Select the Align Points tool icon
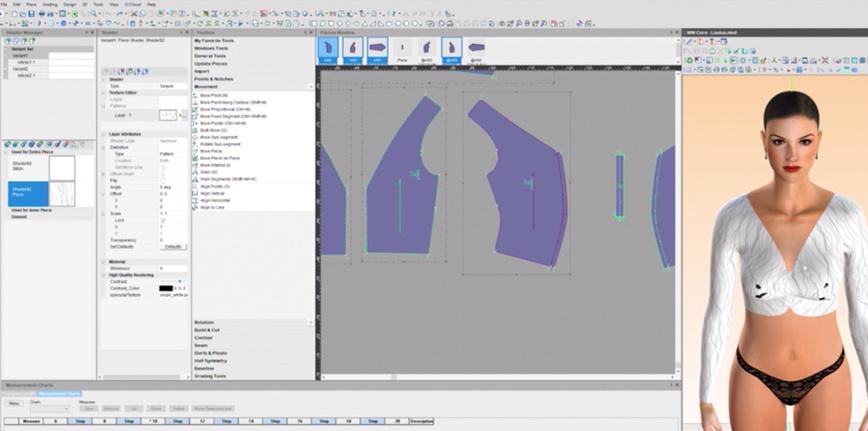 click(x=195, y=186)
